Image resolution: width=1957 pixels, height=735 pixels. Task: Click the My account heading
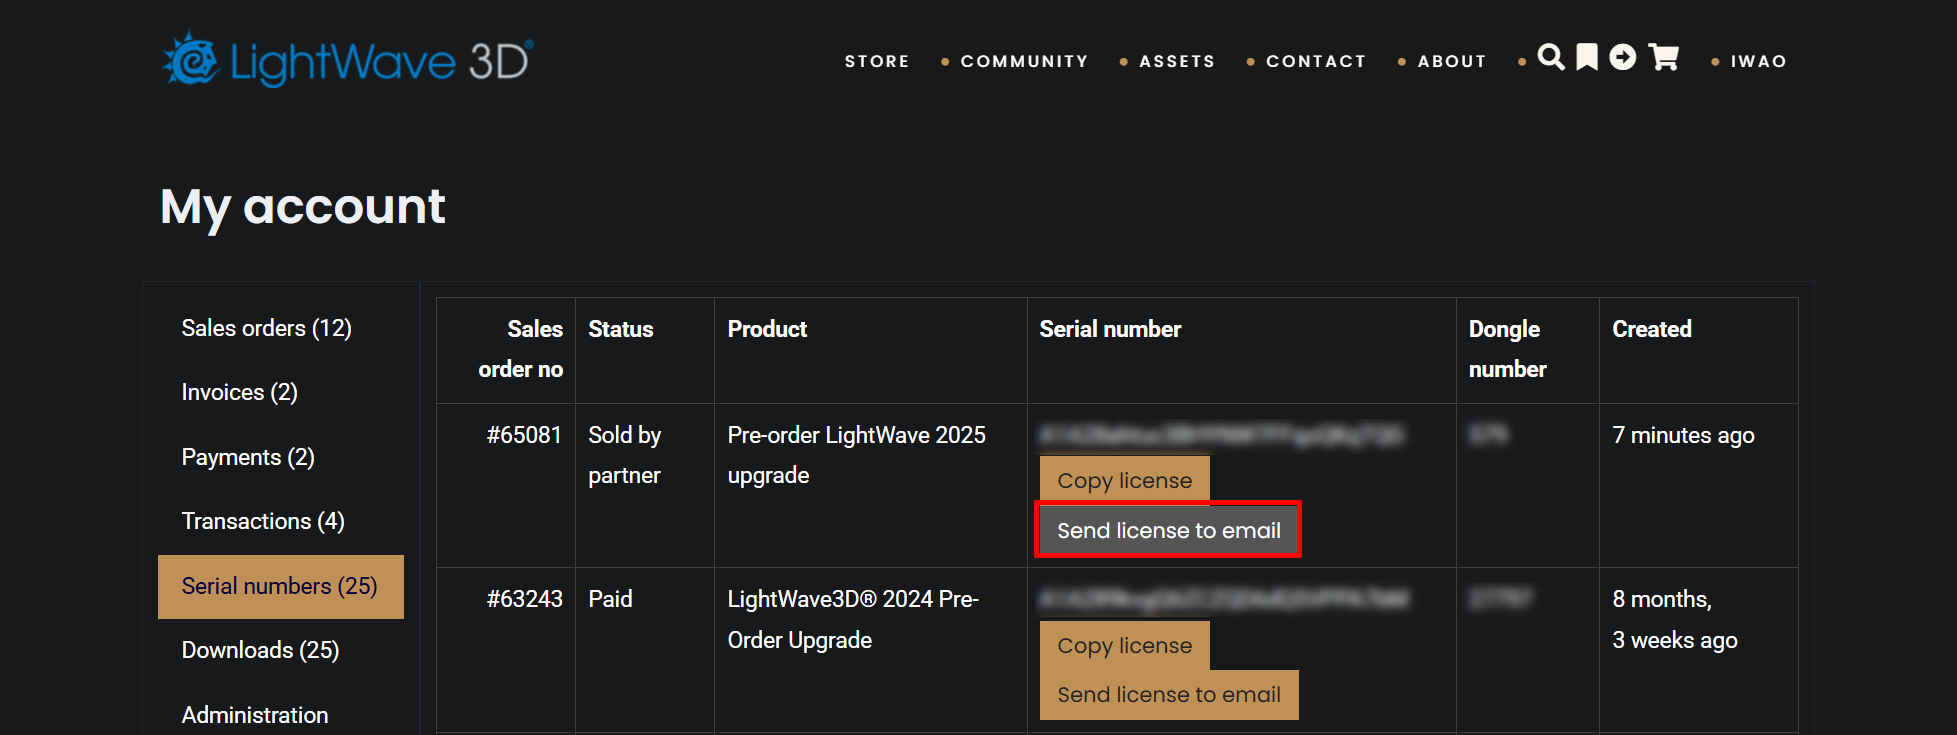click(303, 208)
